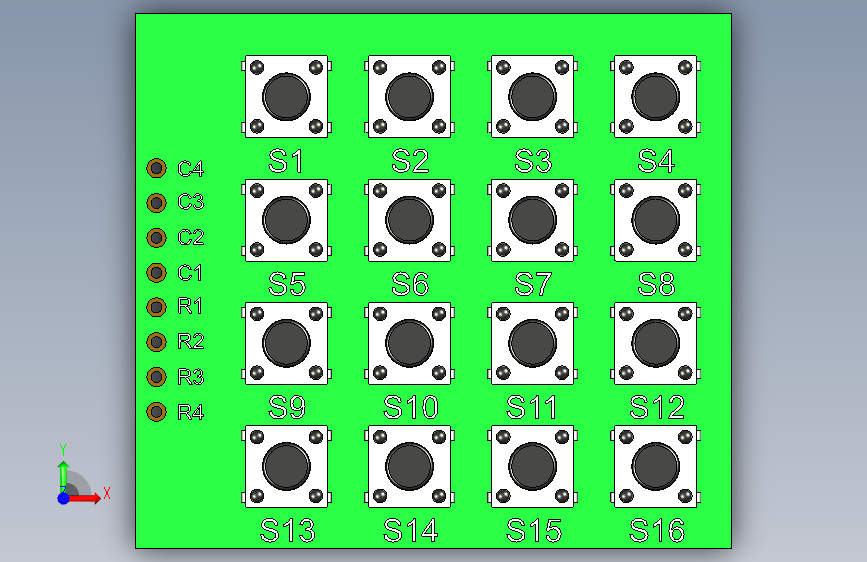Select the S14 push button switch
The height and width of the screenshot is (562, 867).
[410, 466]
